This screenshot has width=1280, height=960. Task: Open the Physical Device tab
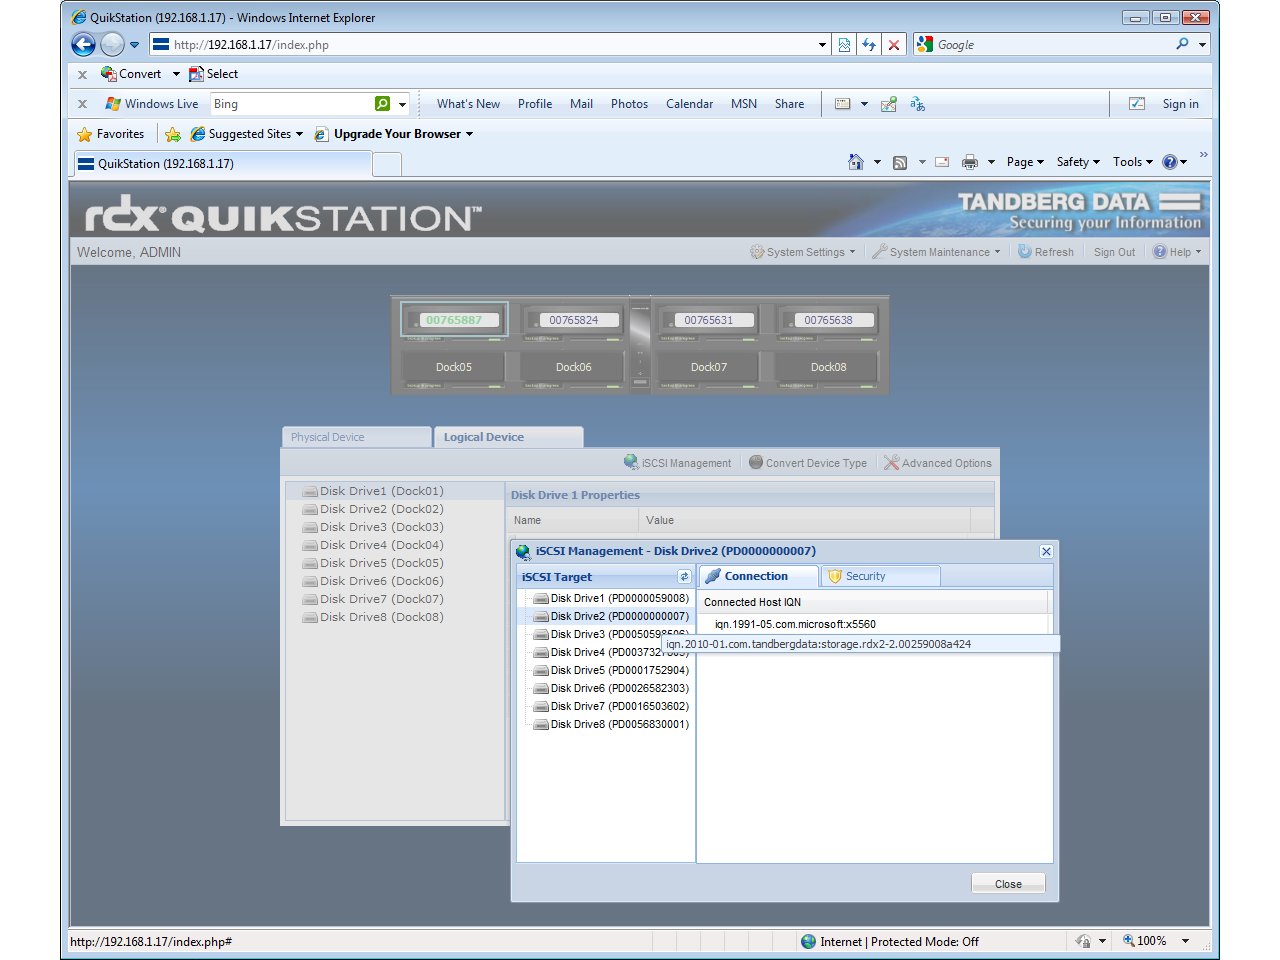click(357, 437)
